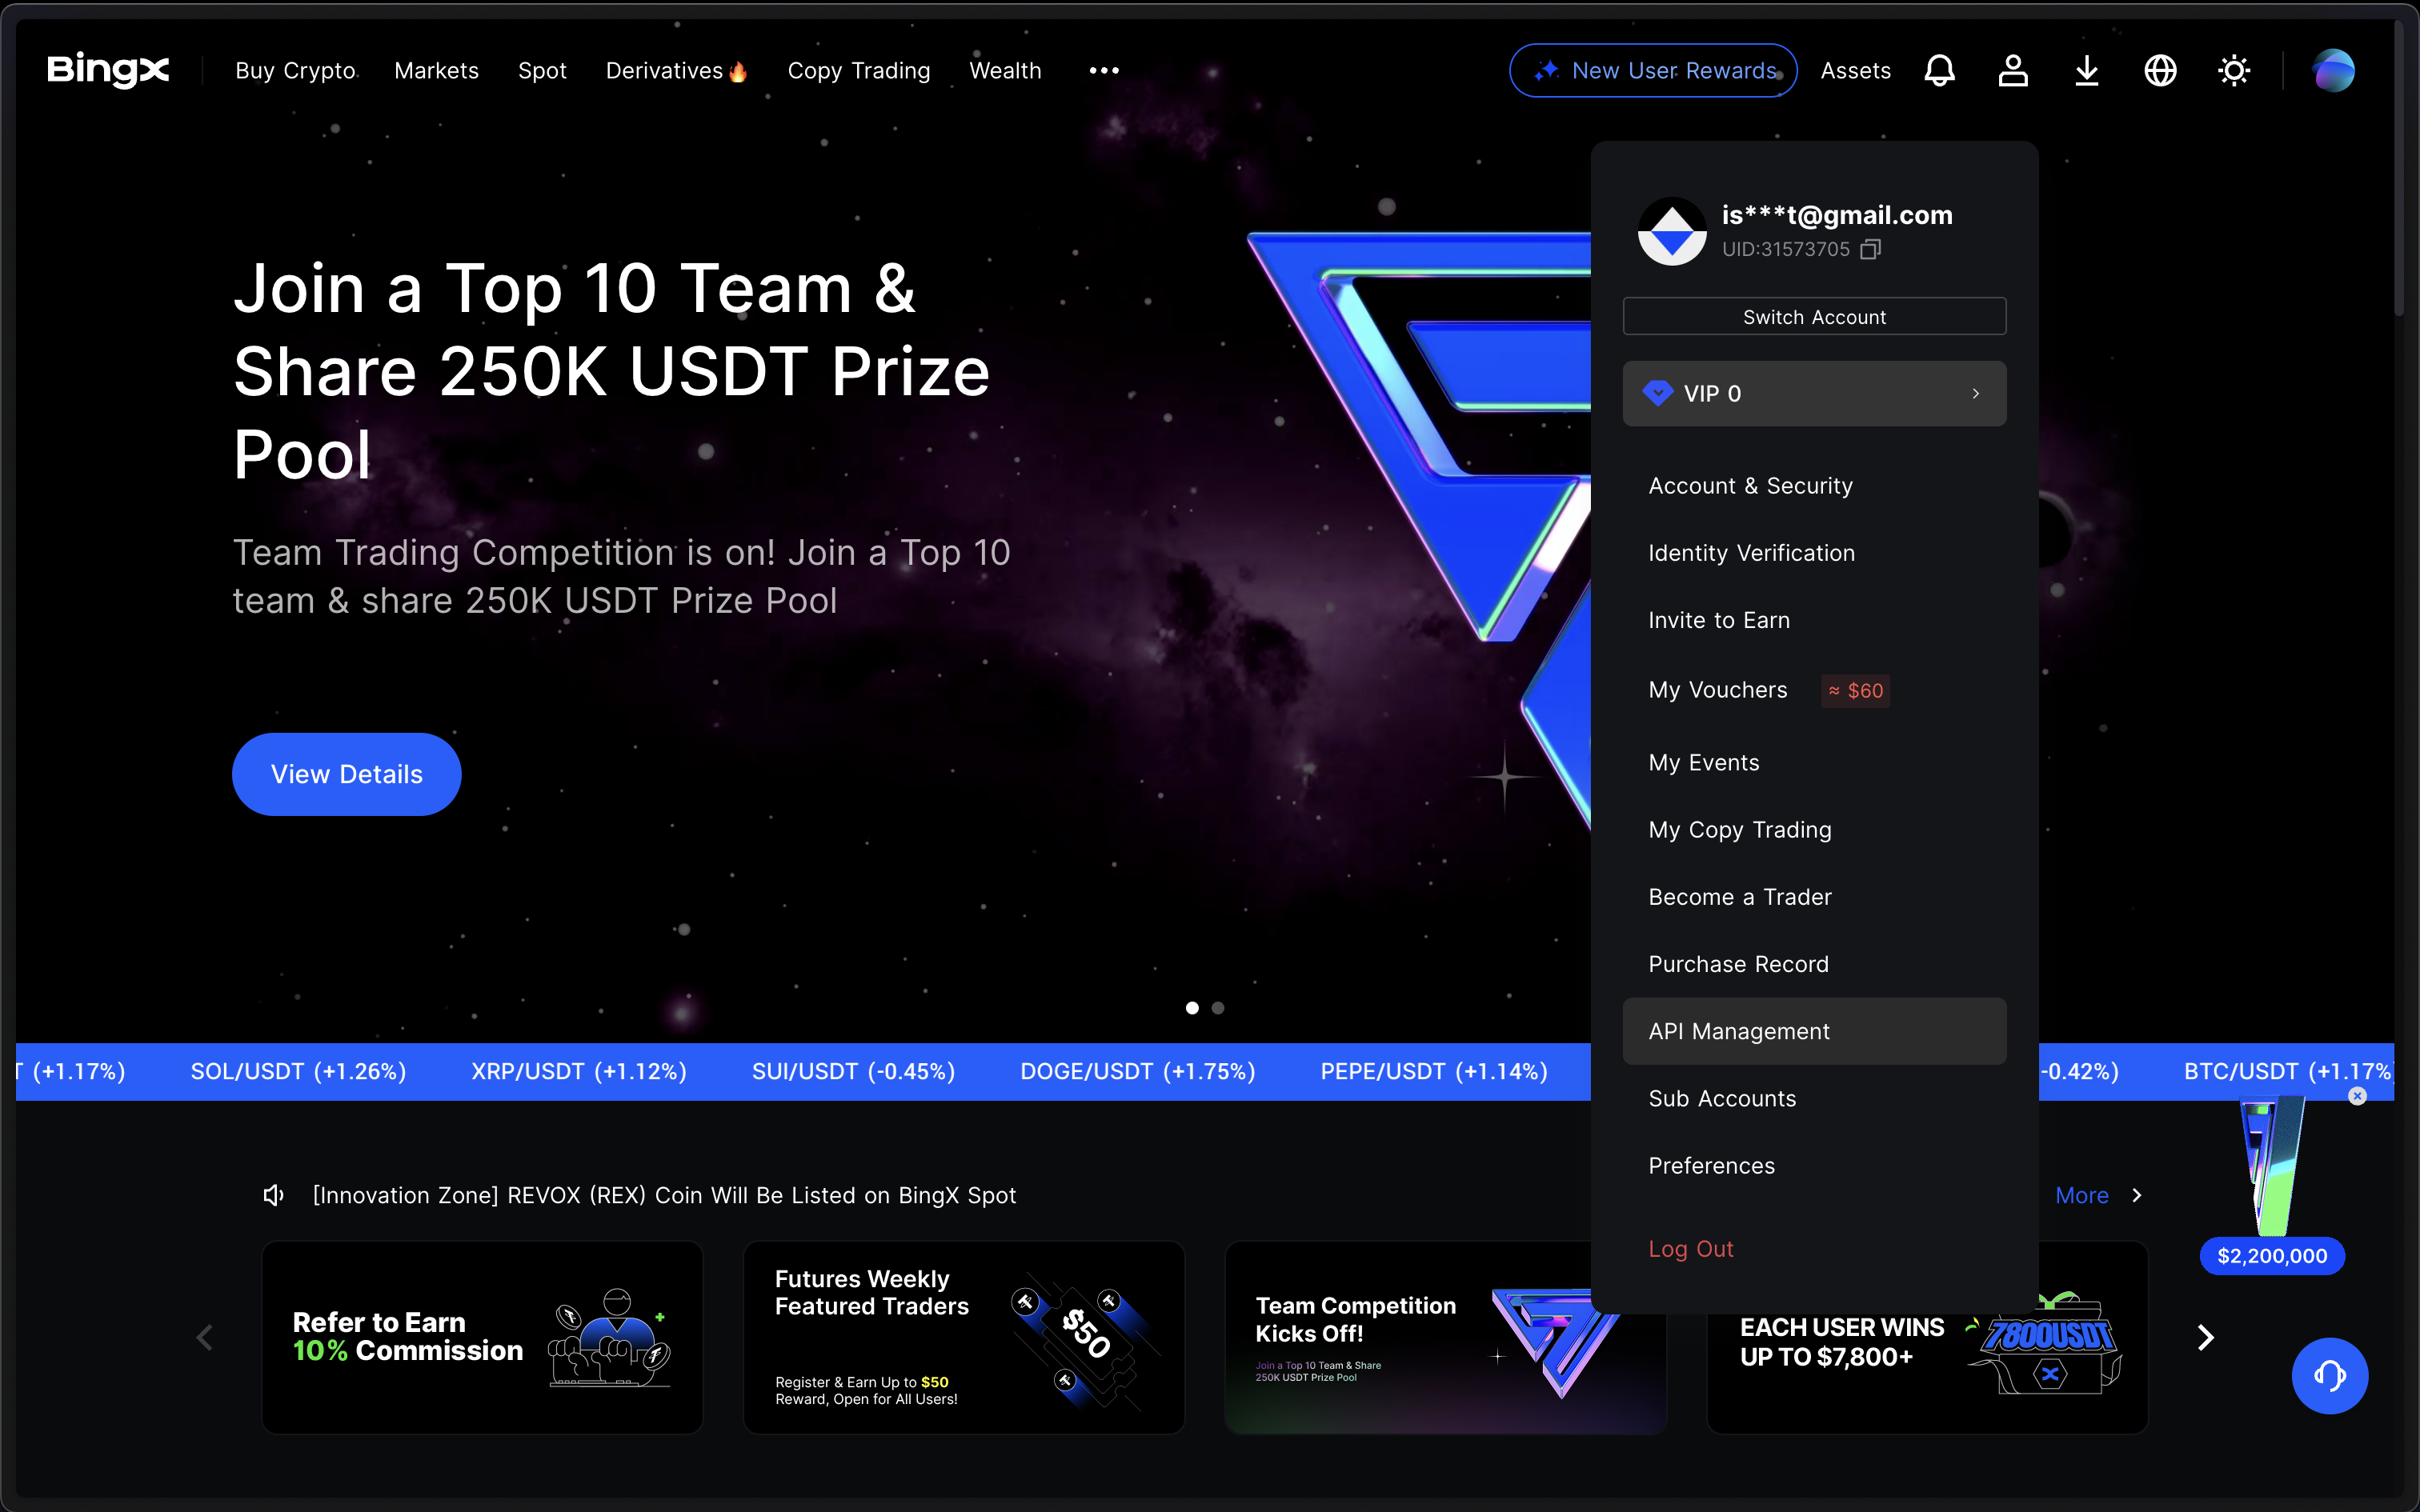This screenshot has height=1512, width=2420.
Task: Select second banner carousel dot
Action: coord(1217,1007)
